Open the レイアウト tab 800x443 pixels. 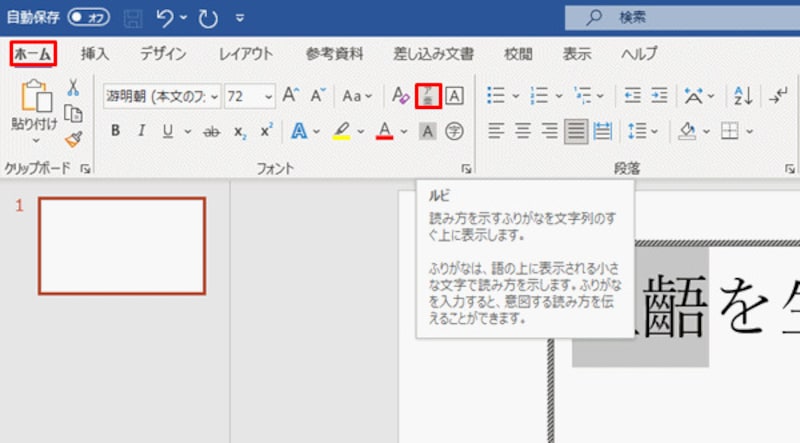[246, 54]
